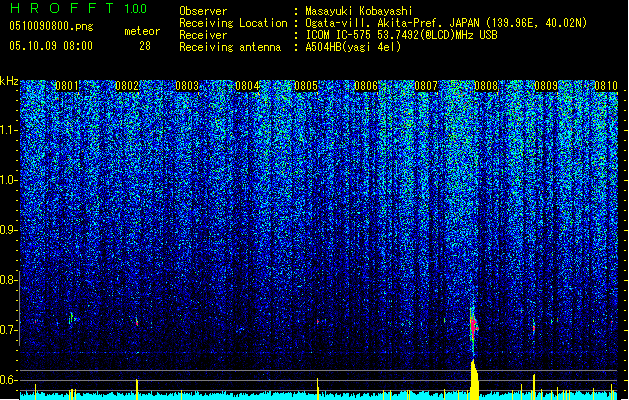Click the 0.8 kHz axis label
This screenshot has height=400, width=629.
pos(9,280)
